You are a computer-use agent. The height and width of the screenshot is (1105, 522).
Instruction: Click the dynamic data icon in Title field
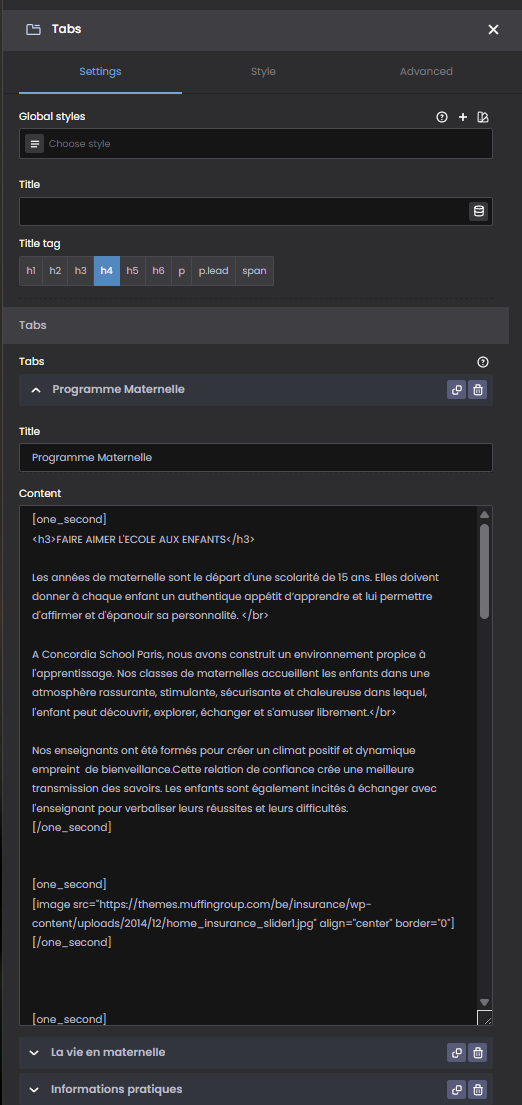tap(479, 211)
